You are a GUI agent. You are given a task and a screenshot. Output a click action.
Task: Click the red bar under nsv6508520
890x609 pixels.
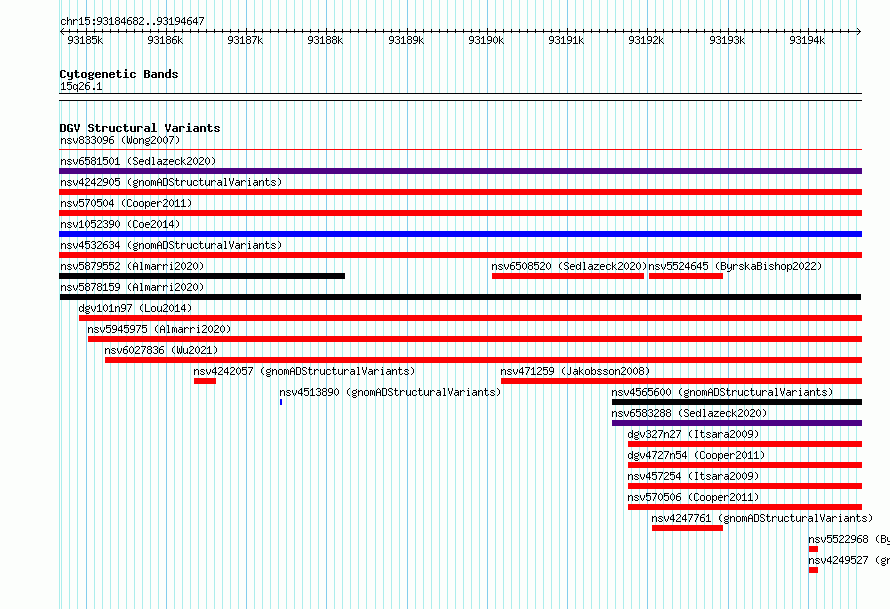[568, 276]
